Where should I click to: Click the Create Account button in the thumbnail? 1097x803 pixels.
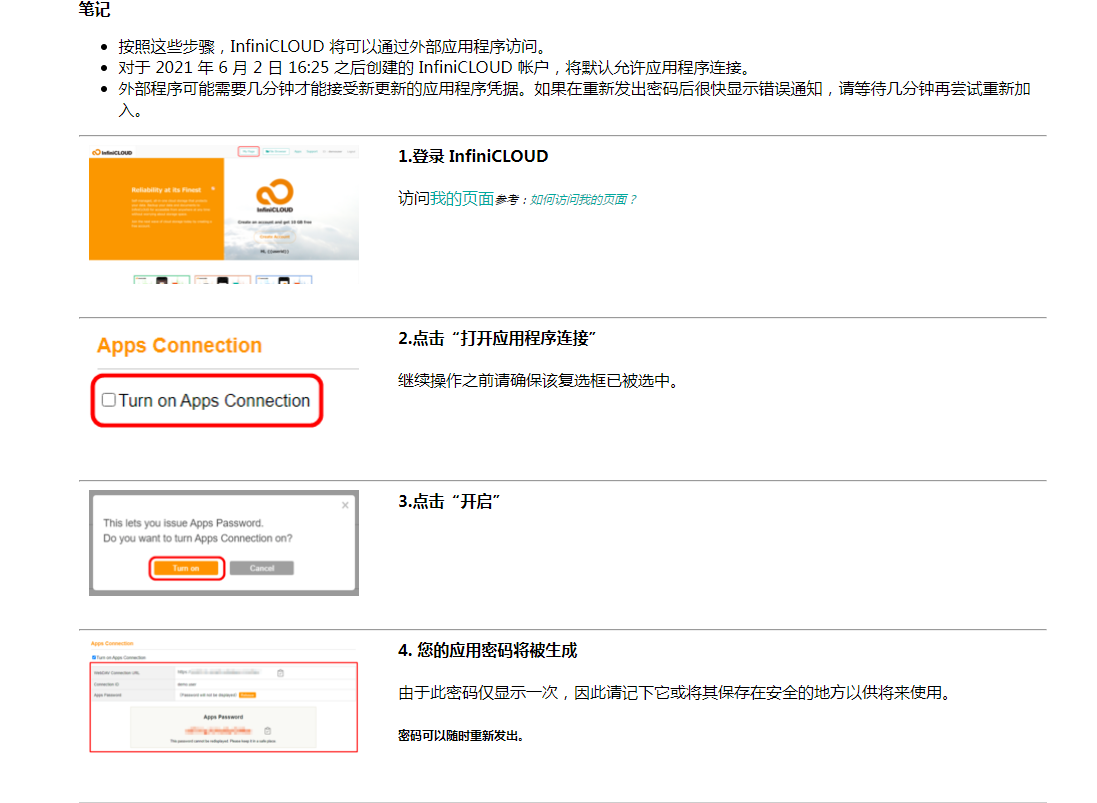pos(273,235)
